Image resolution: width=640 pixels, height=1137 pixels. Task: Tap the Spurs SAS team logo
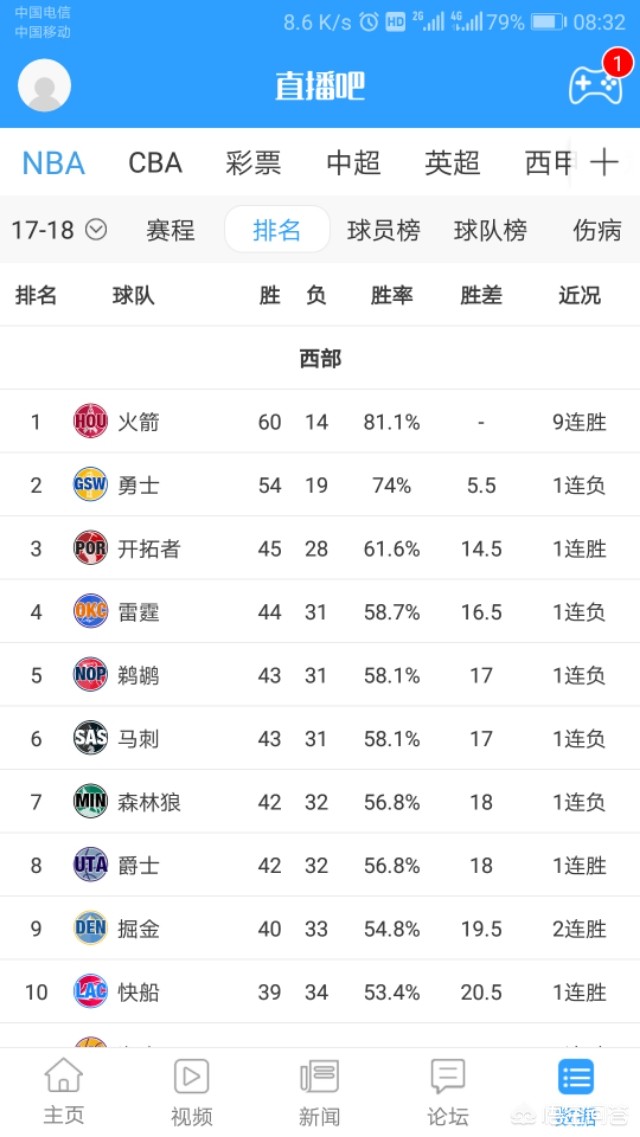[90, 738]
